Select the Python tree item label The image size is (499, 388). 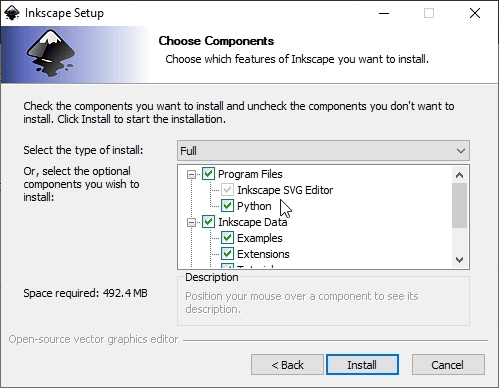pos(254,206)
